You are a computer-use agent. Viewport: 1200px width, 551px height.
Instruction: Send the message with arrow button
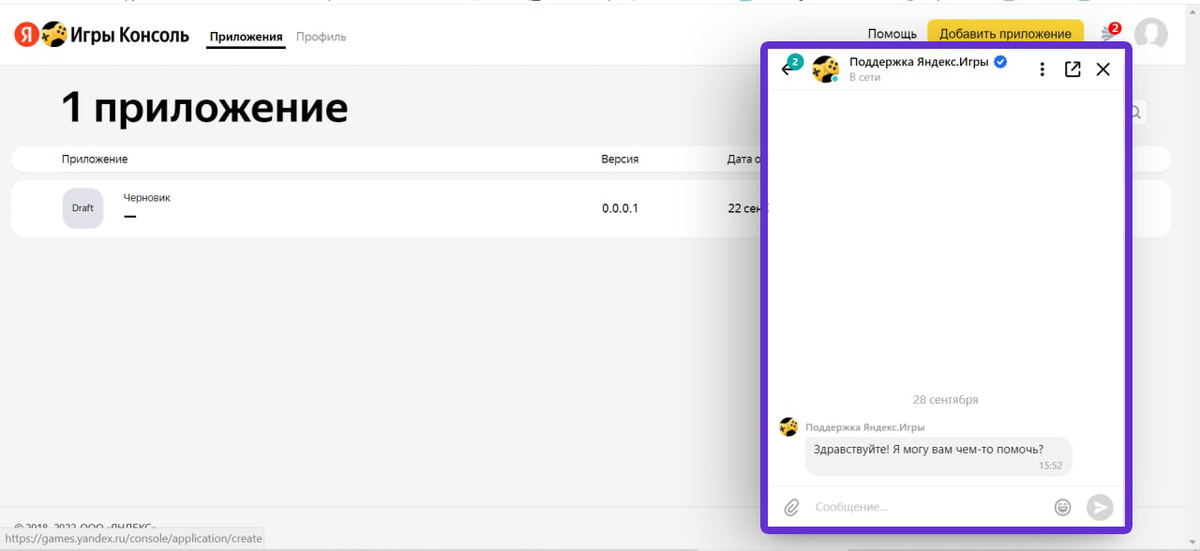coord(1099,507)
